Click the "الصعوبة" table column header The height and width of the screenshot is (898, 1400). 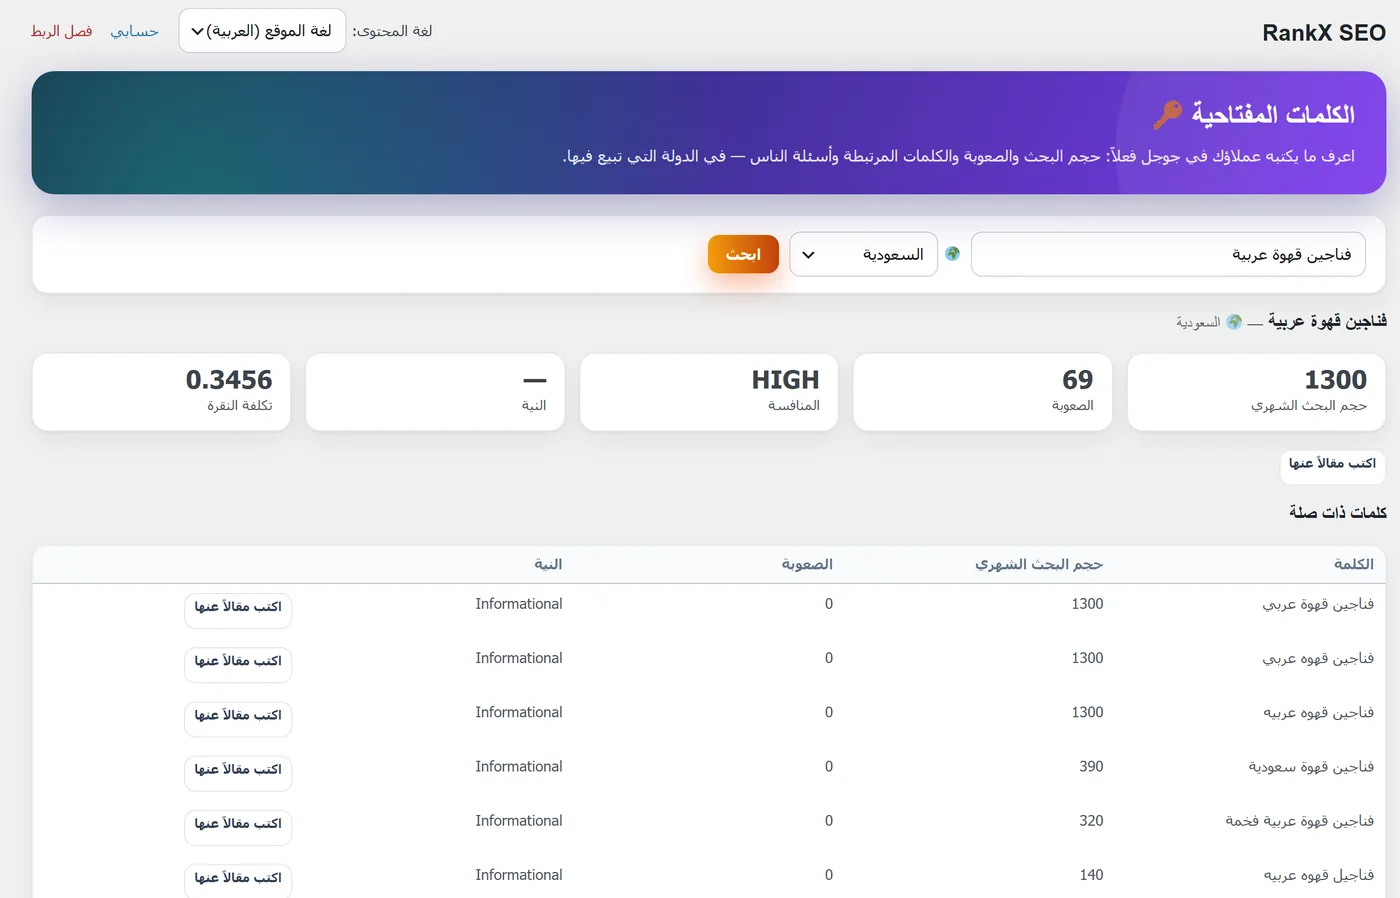coord(807,564)
